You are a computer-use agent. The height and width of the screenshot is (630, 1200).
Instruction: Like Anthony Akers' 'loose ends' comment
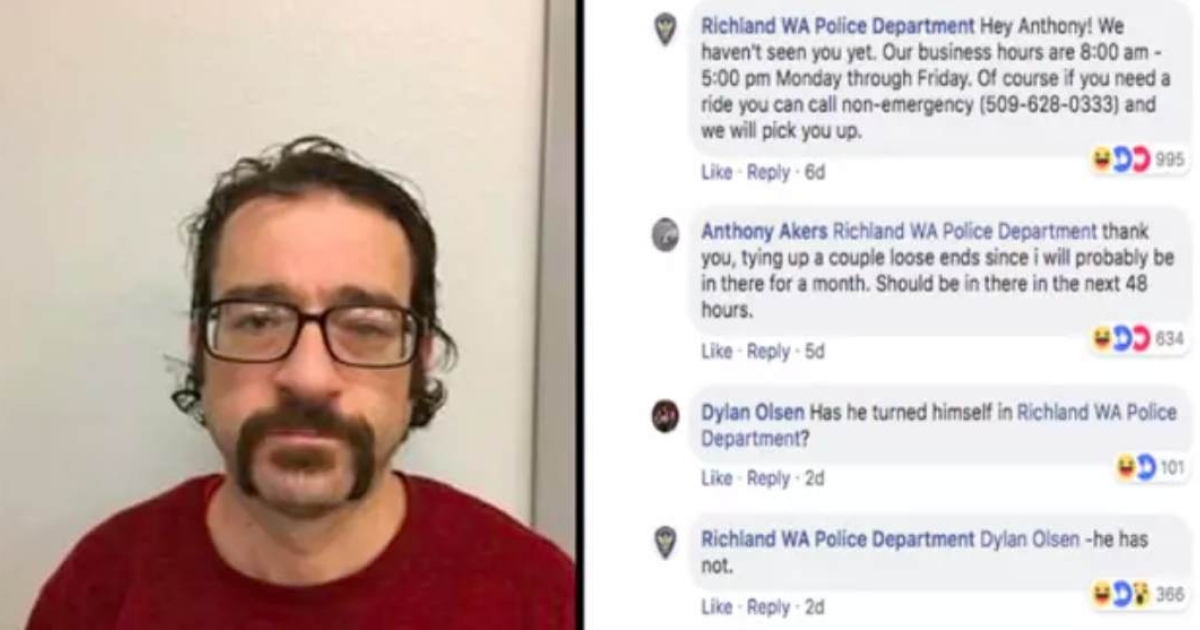tap(716, 351)
